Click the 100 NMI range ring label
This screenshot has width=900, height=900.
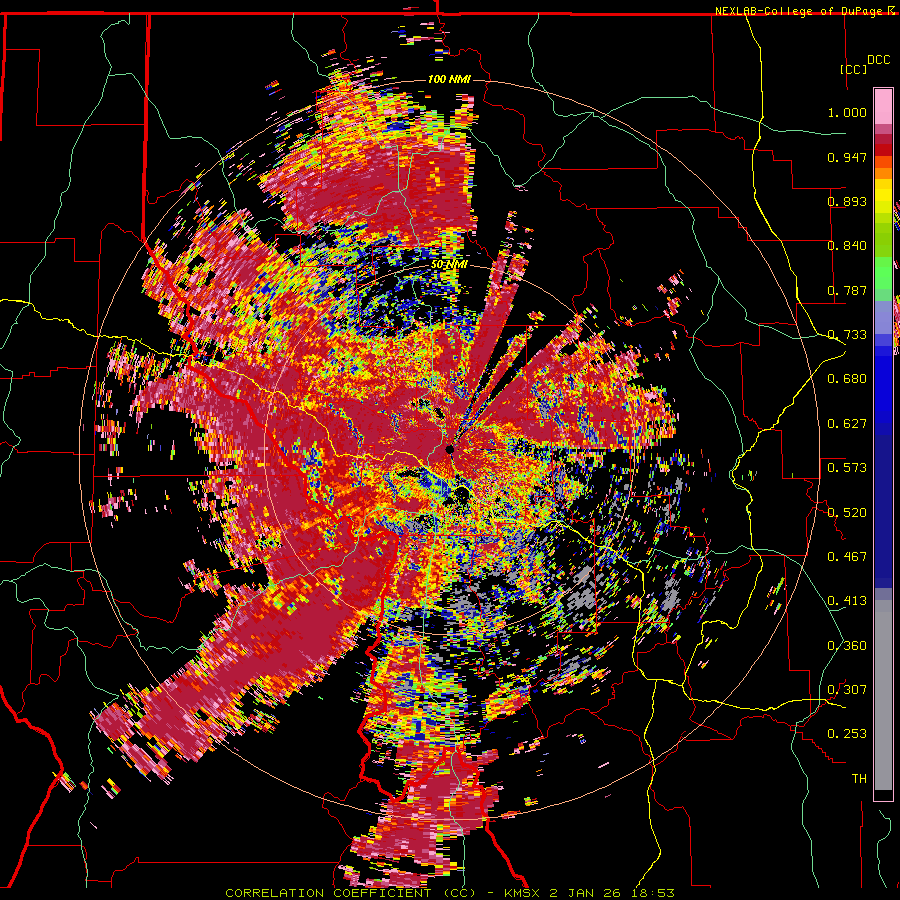449,79
